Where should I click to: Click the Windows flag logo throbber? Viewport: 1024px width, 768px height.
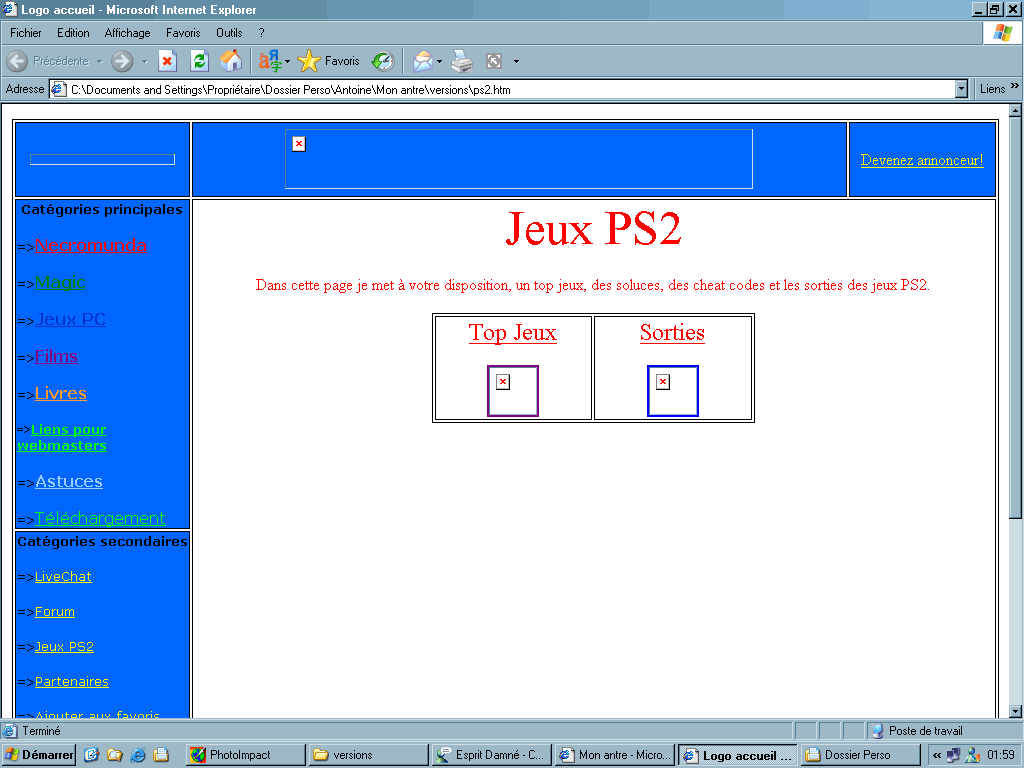point(1002,33)
